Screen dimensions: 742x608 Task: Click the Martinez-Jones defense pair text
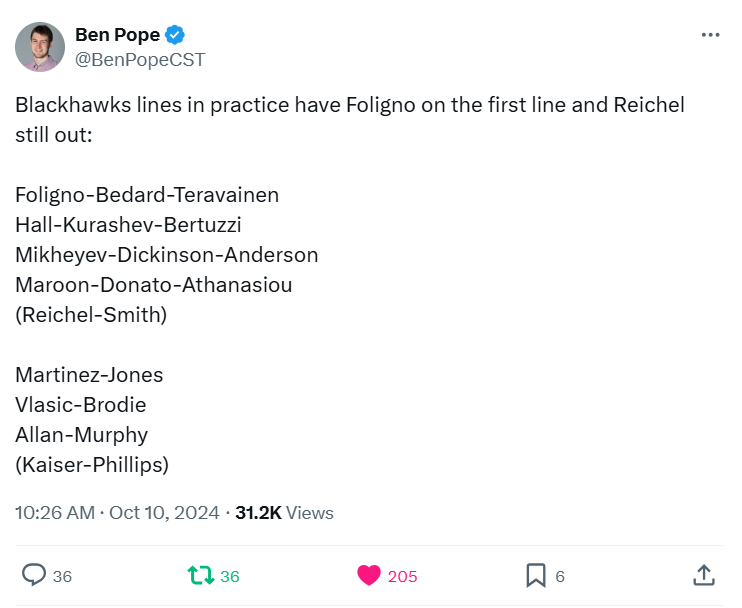coord(89,375)
